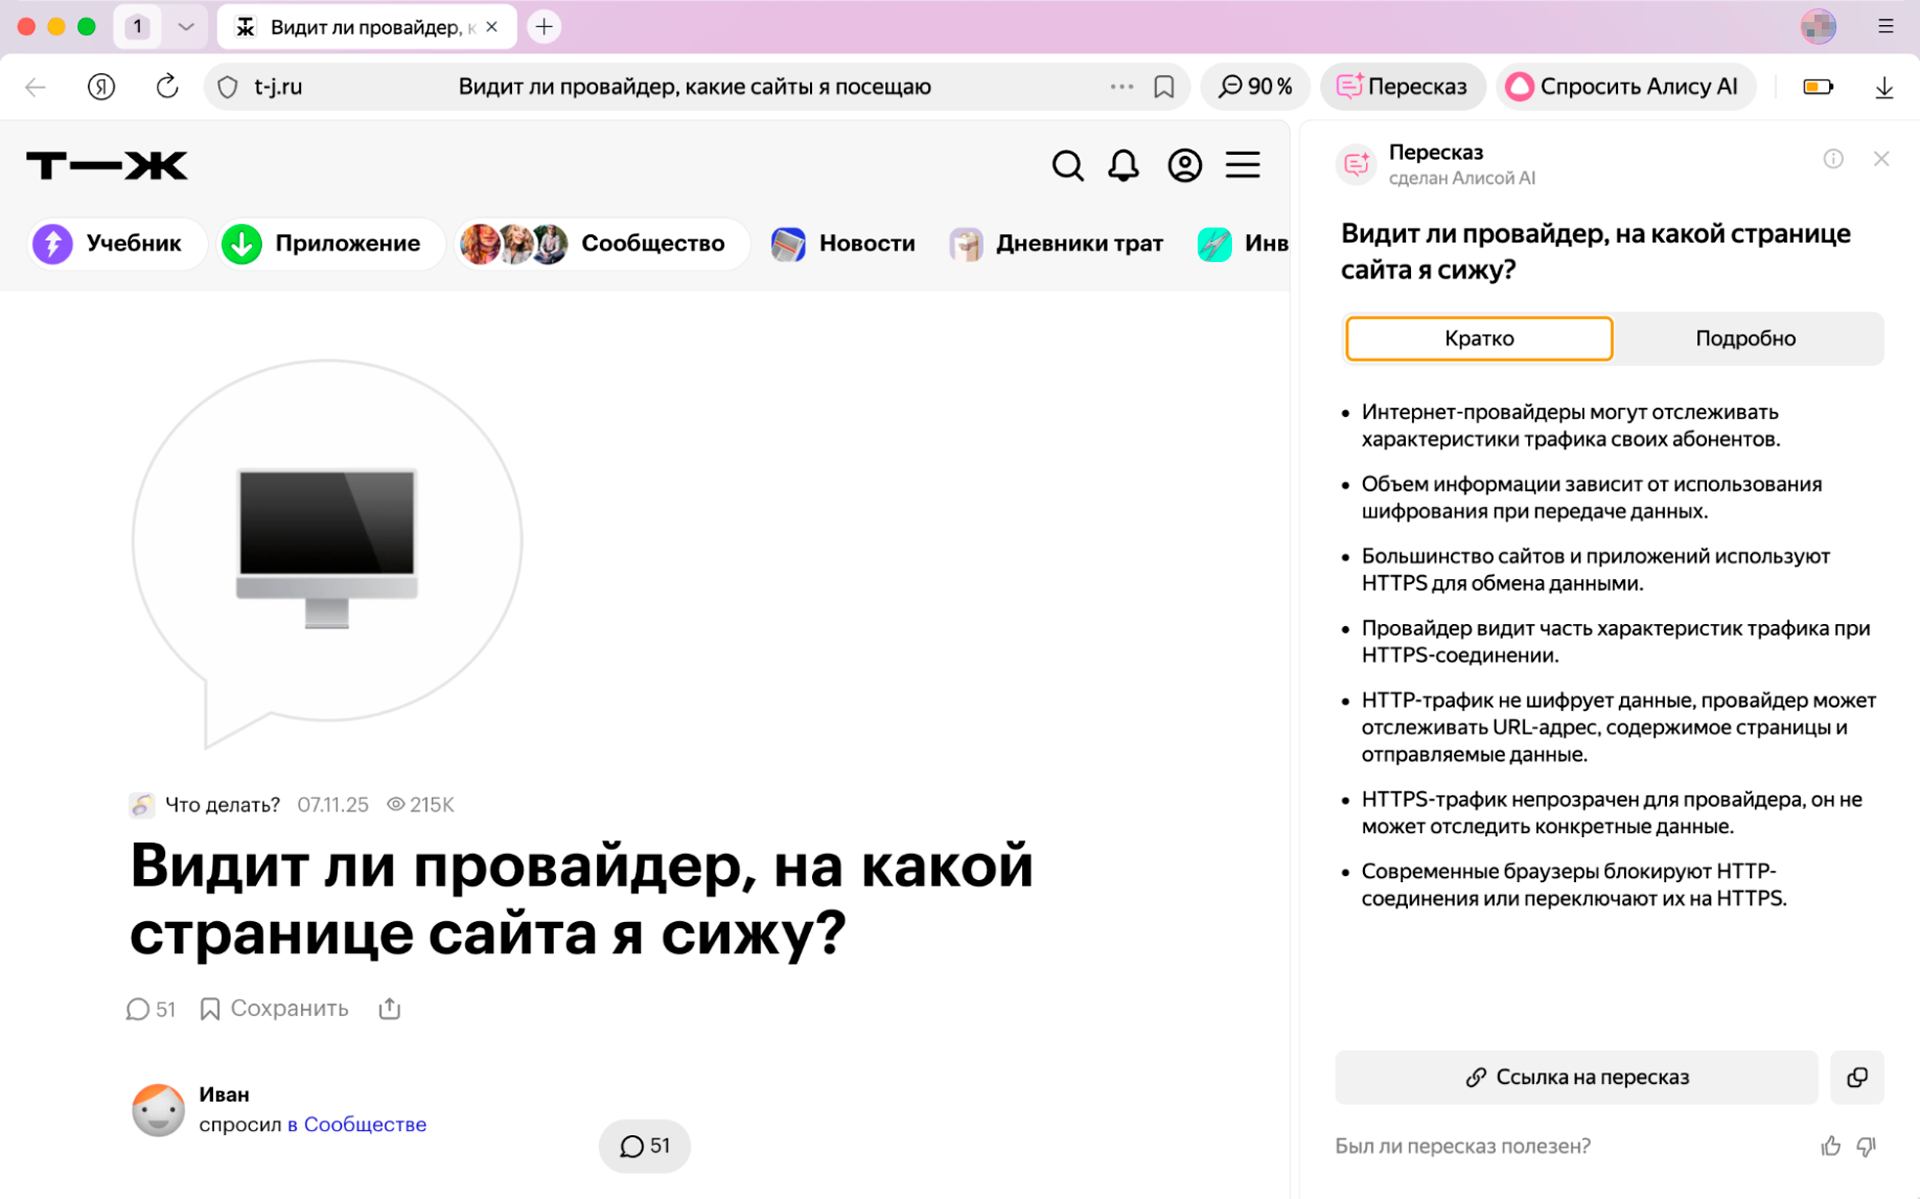1920x1199 pixels.
Task: Switch to the Подробно summary mode
Action: (x=1745, y=338)
